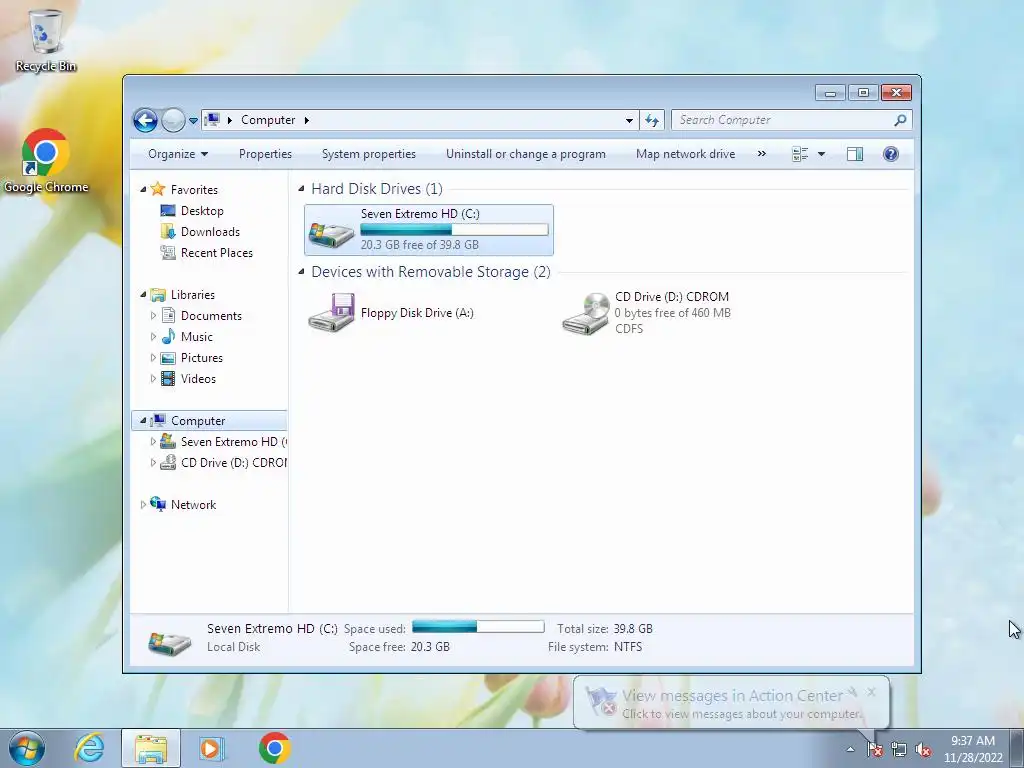This screenshot has height=768, width=1024.
Task: Click the search magnifier icon
Action: [901, 120]
